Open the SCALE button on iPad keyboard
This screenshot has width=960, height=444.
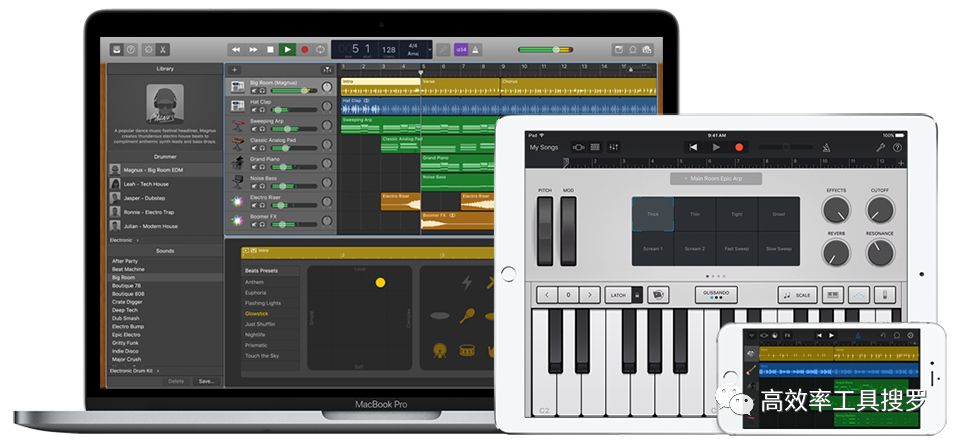tap(797, 295)
